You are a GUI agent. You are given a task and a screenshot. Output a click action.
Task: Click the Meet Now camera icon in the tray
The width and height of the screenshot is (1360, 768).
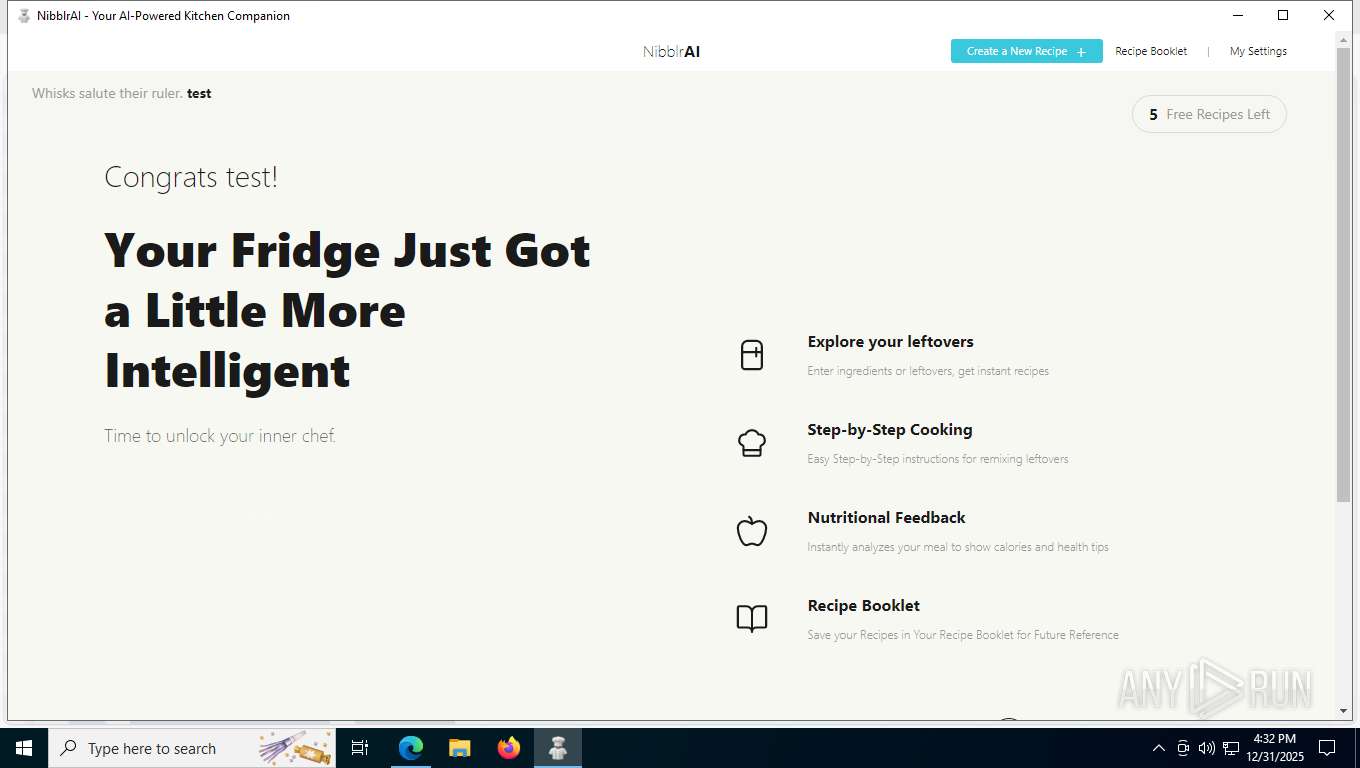tap(1183, 748)
